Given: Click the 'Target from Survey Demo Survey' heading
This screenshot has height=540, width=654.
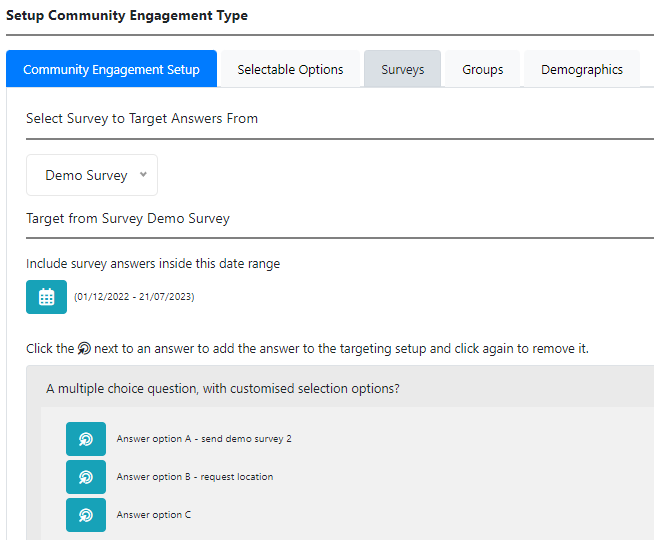Looking at the screenshot, I should coord(128,218).
